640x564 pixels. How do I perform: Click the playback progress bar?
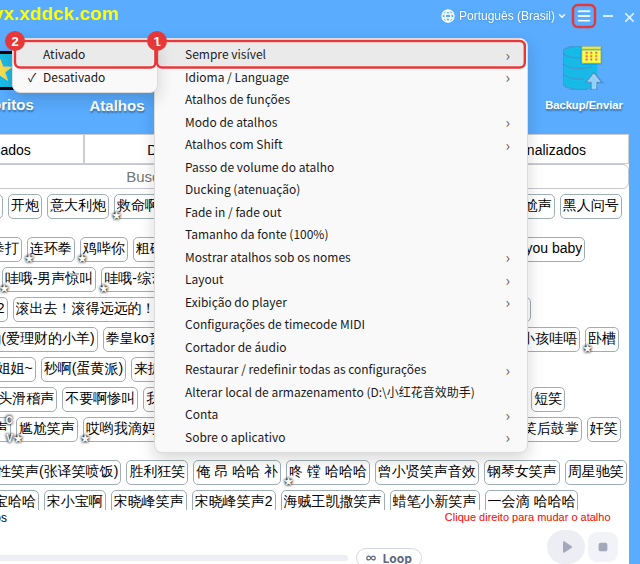pyautogui.click(x=173, y=557)
